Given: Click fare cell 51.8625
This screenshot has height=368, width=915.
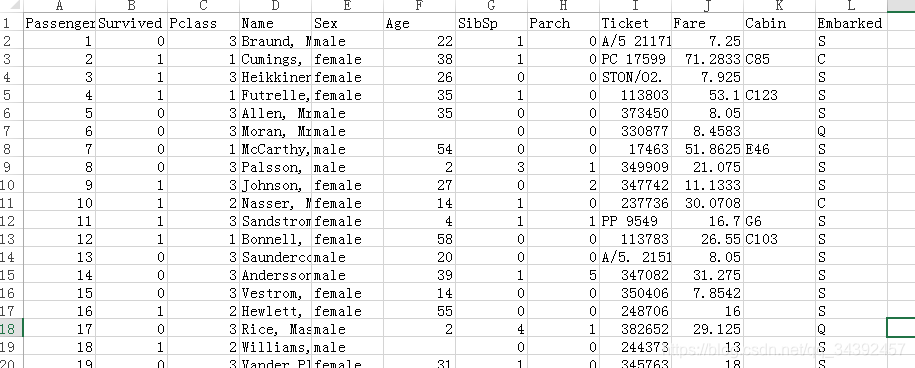Looking at the screenshot, I should pos(707,149).
